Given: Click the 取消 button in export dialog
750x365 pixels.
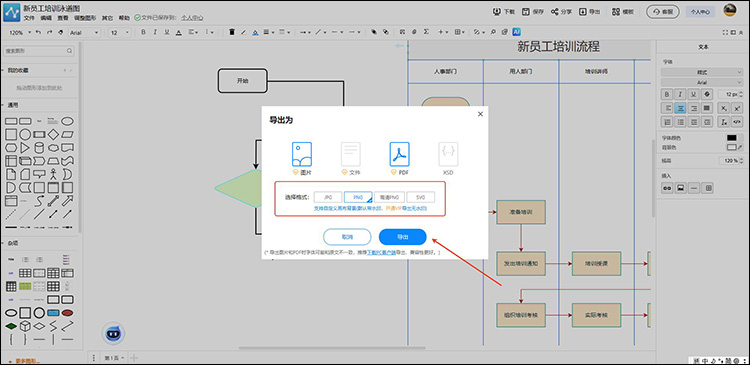Looking at the screenshot, I should (x=347, y=237).
